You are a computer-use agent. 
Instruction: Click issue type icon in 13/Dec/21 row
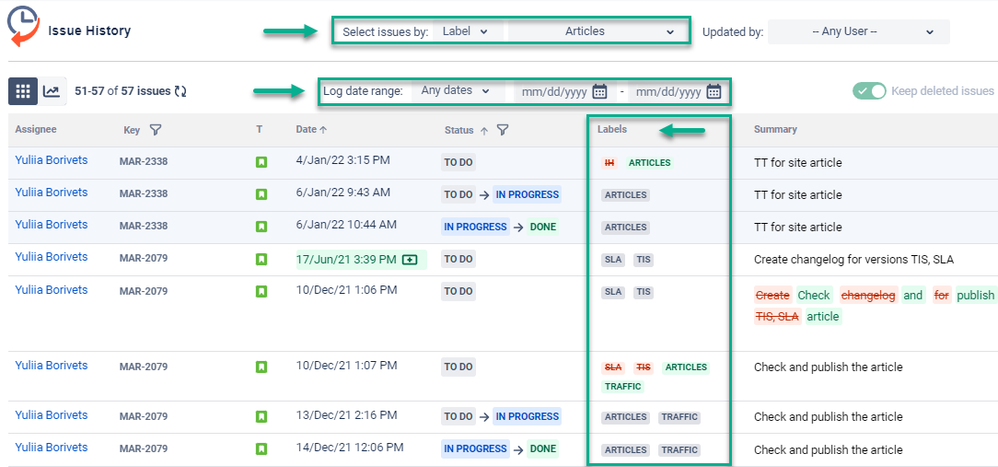(261, 417)
